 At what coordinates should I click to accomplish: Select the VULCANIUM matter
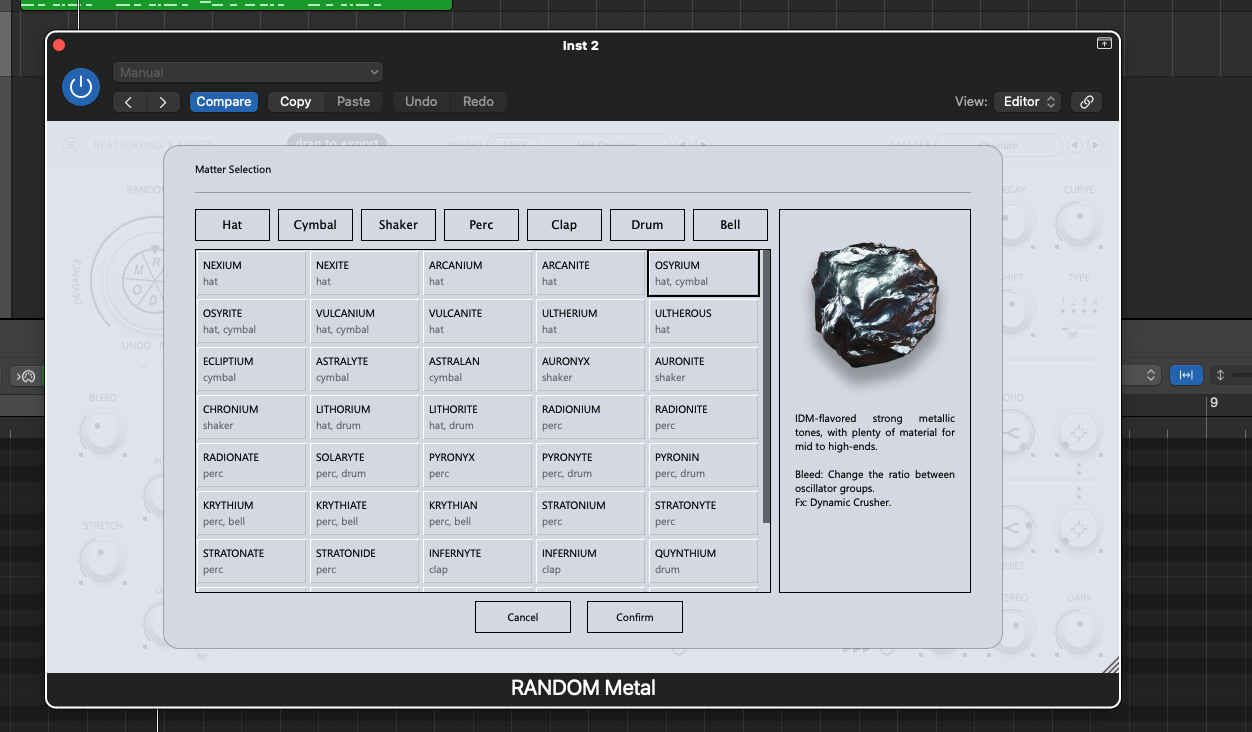click(363, 321)
